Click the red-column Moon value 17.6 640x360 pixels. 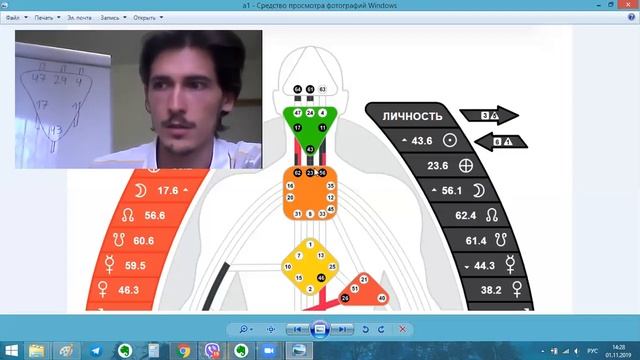(168, 191)
